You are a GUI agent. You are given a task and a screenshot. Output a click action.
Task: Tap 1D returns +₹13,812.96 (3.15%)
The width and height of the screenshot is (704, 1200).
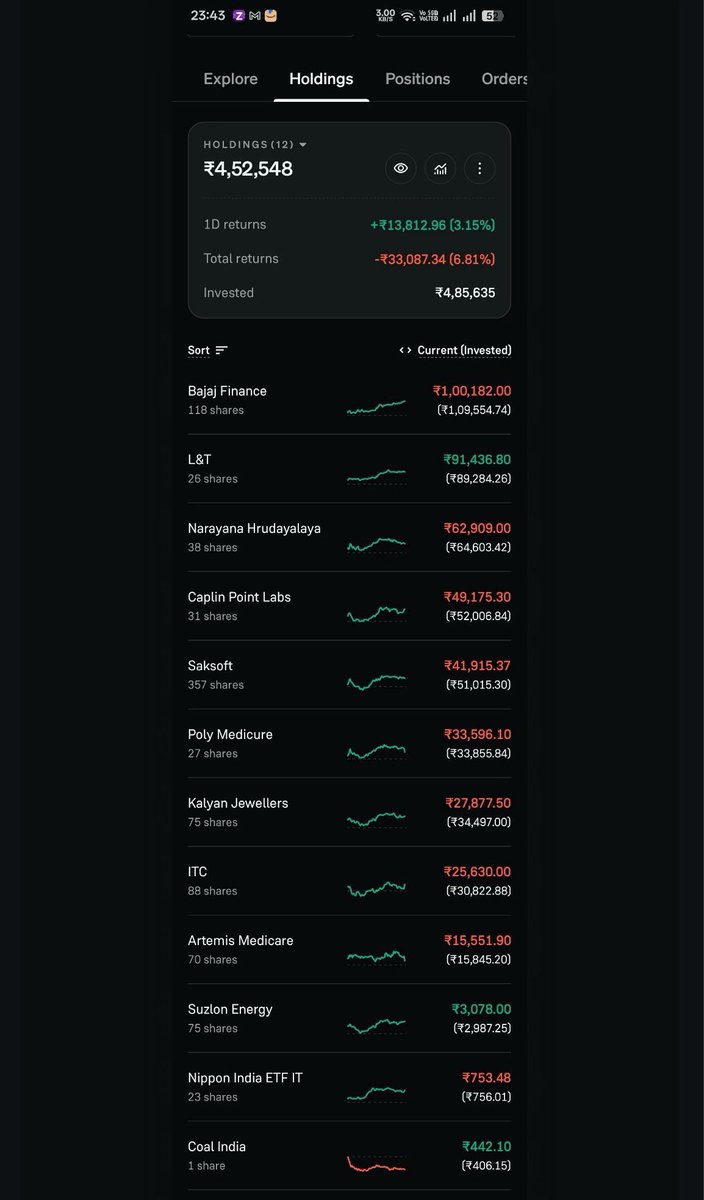(x=433, y=225)
